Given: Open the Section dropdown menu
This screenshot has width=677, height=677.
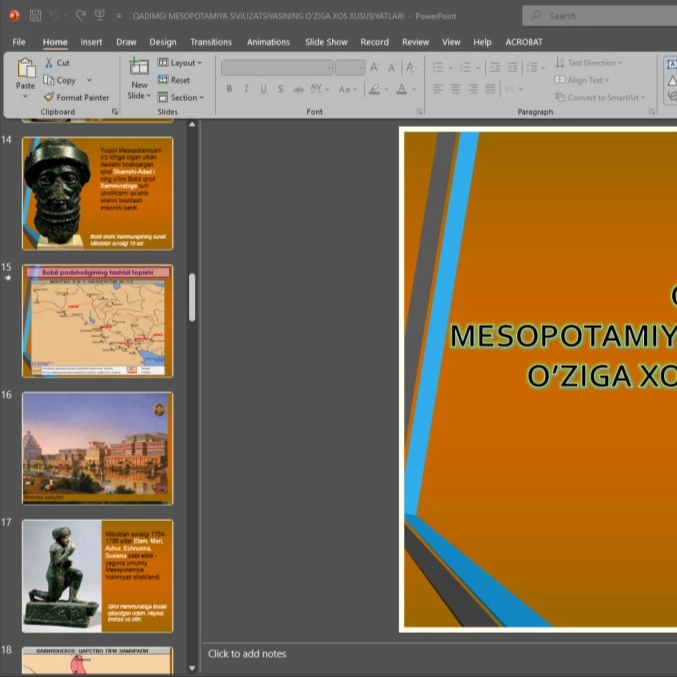Looking at the screenshot, I should [x=181, y=97].
